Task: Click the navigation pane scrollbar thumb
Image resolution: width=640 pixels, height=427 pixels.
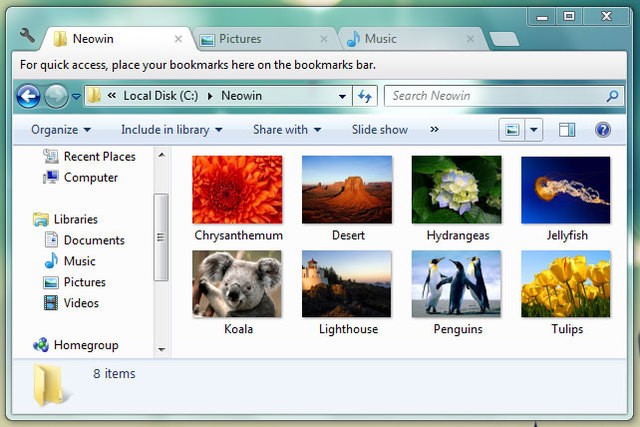Action: pyautogui.click(x=161, y=237)
